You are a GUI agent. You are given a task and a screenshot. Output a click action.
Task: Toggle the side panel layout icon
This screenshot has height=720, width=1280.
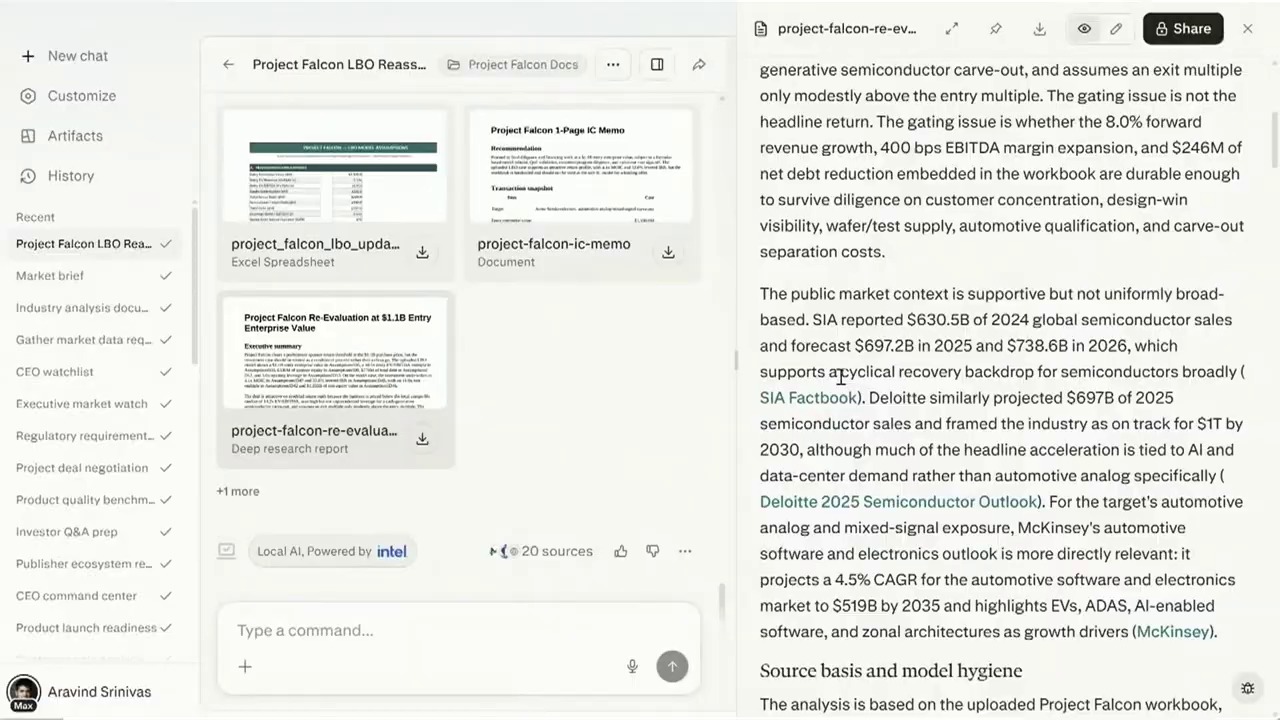(x=657, y=64)
